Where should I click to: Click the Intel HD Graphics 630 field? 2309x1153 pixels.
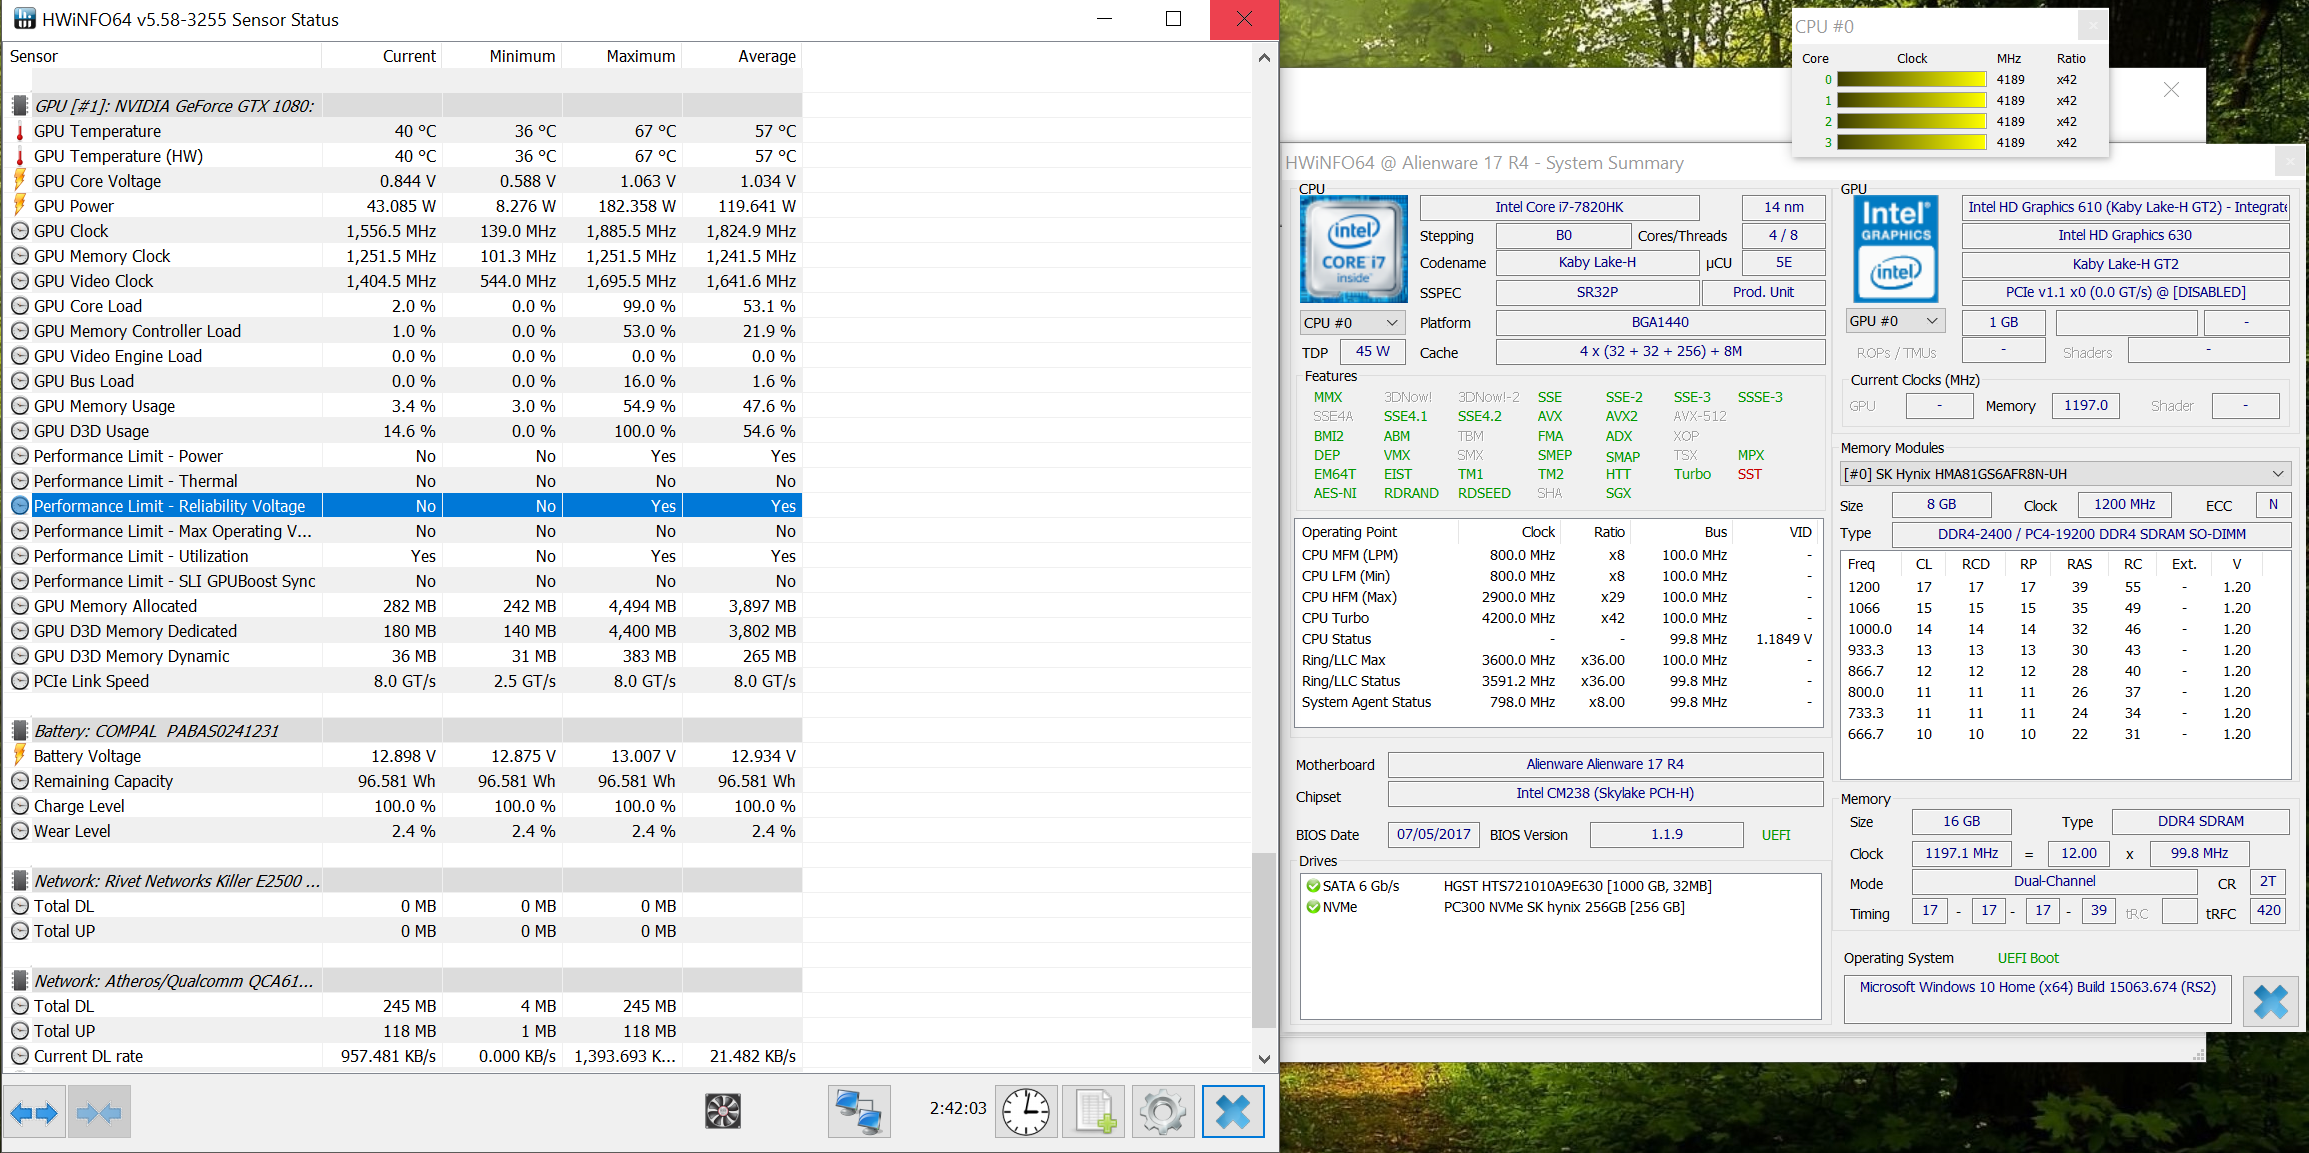click(2125, 235)
